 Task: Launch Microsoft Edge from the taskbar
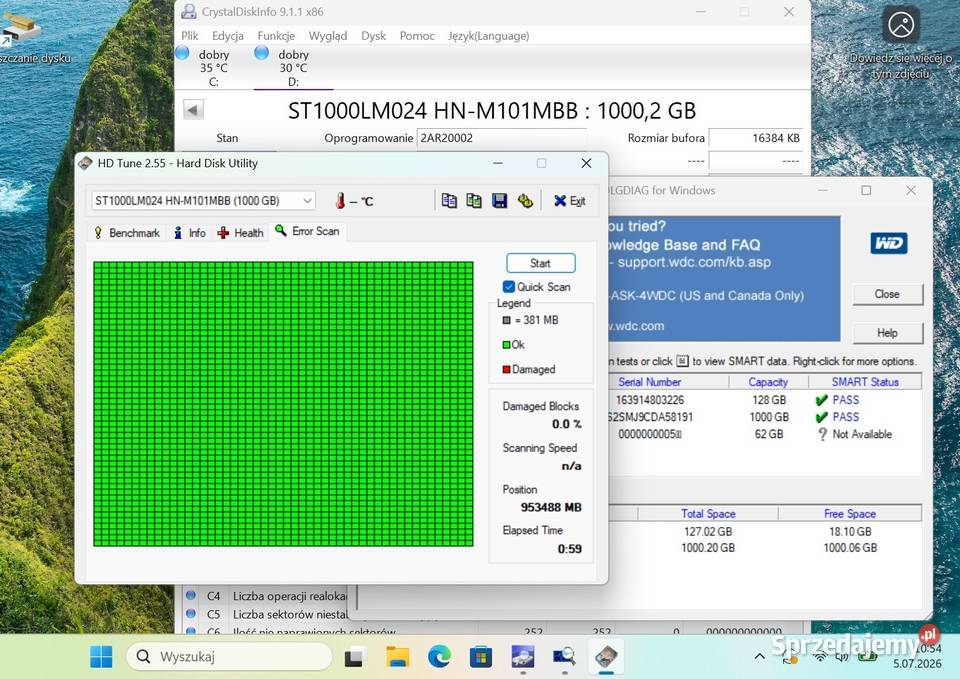(x=439, y=656)
